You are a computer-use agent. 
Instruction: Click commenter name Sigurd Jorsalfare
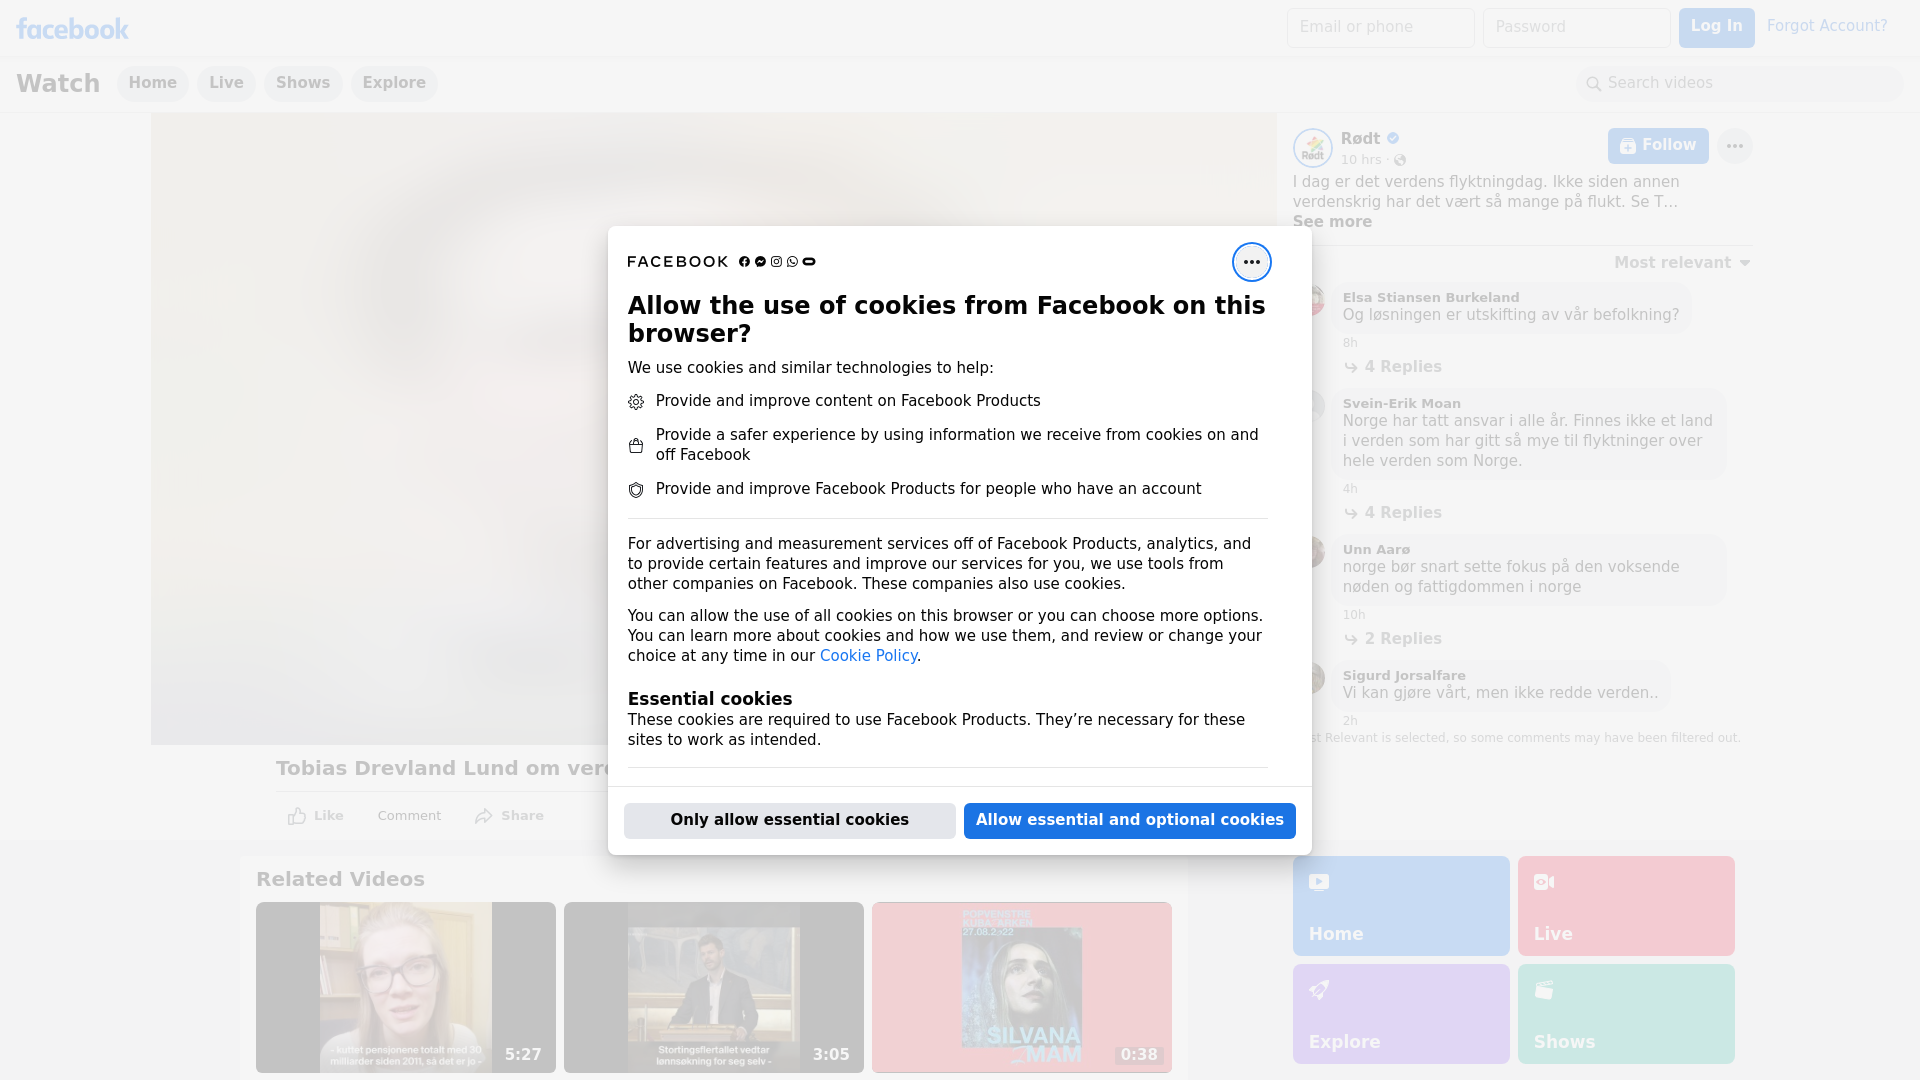pyautogui.click(x=1404, y=676)
